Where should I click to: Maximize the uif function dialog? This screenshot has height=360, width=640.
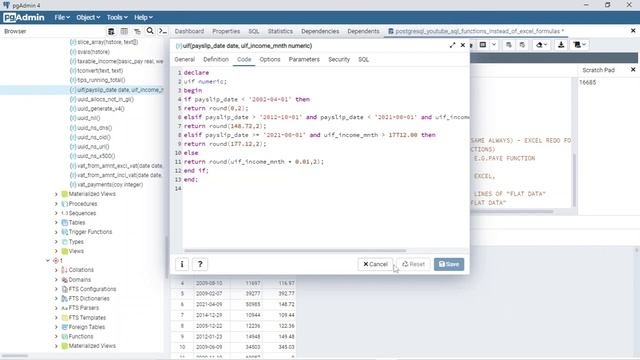[x=452, y=45]
